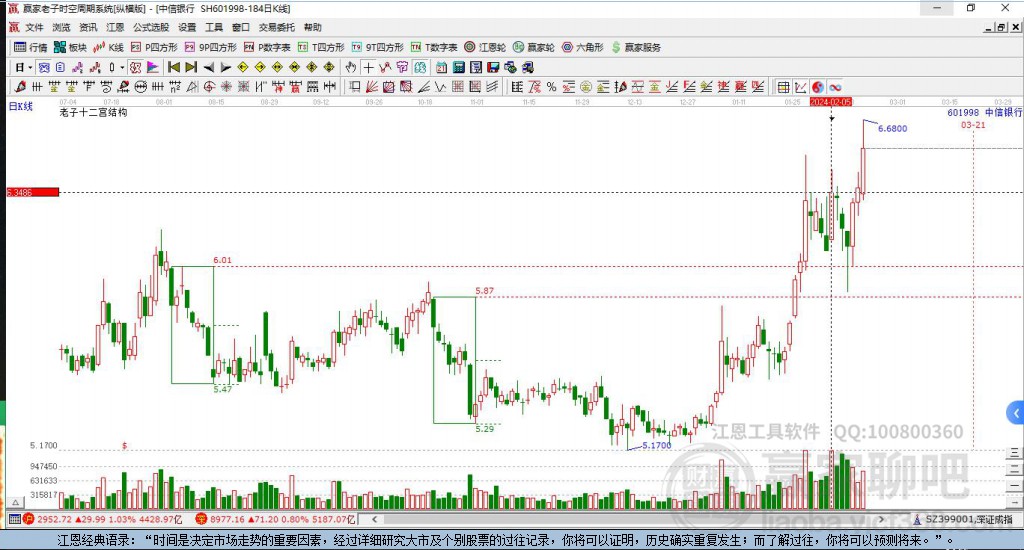
Task: Jump to the last bar with the skip-end icon
Action: click(x=191, y=67)
